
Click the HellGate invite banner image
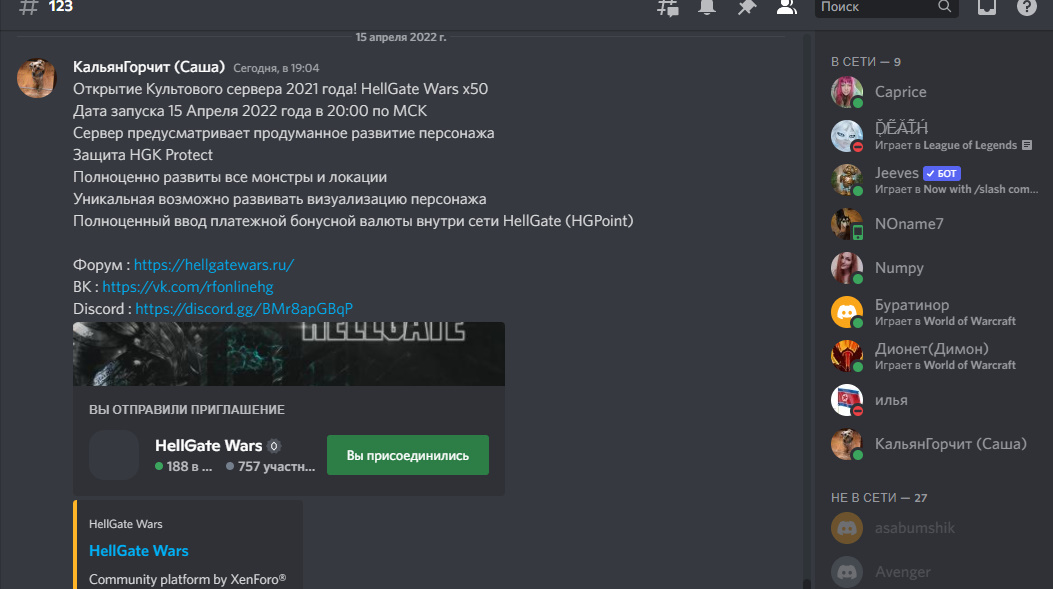coord(289,354)
